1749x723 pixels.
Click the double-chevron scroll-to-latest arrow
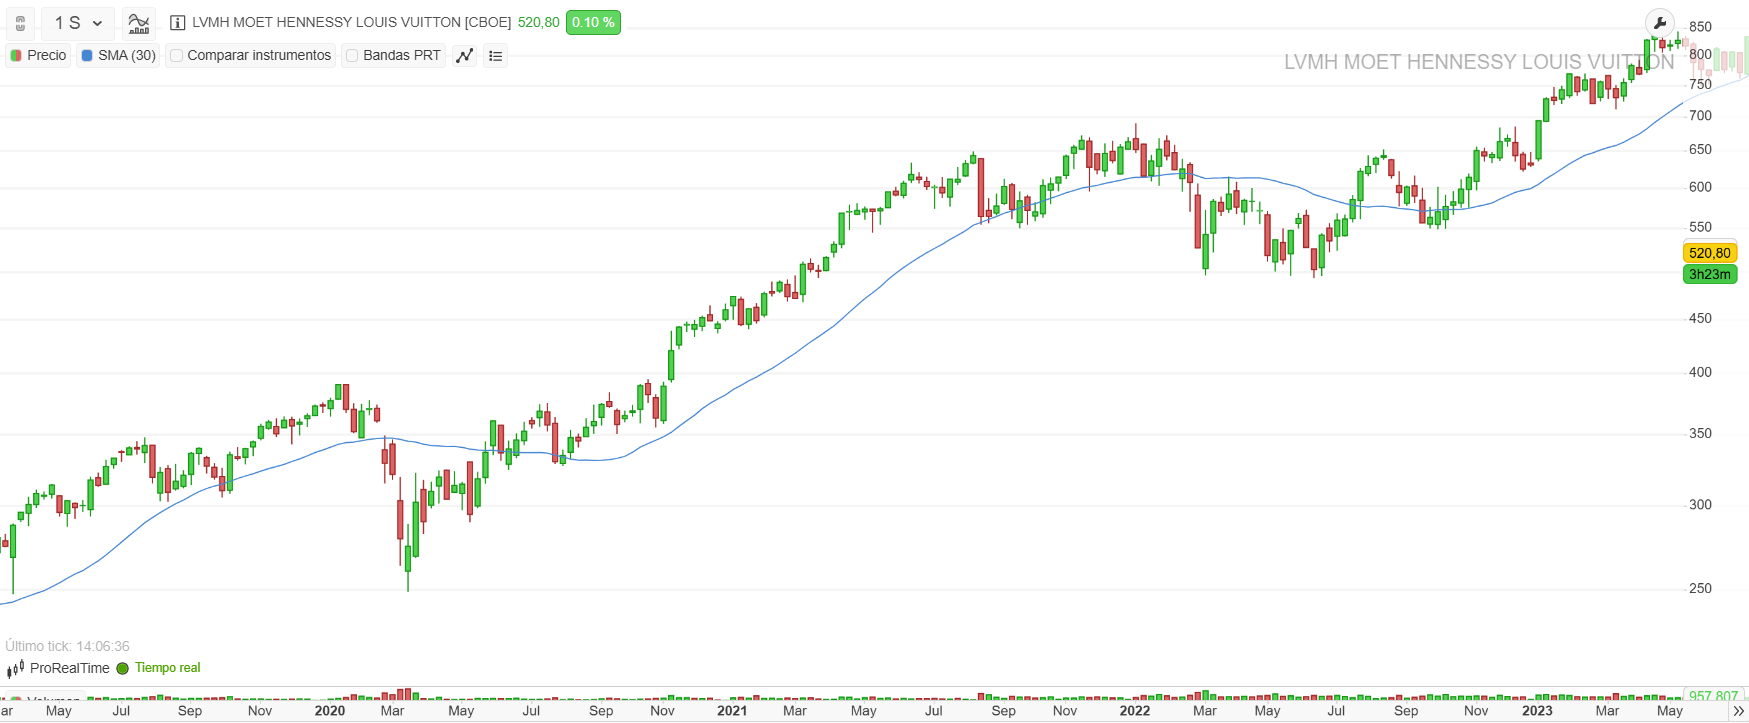click(1738, 711)
